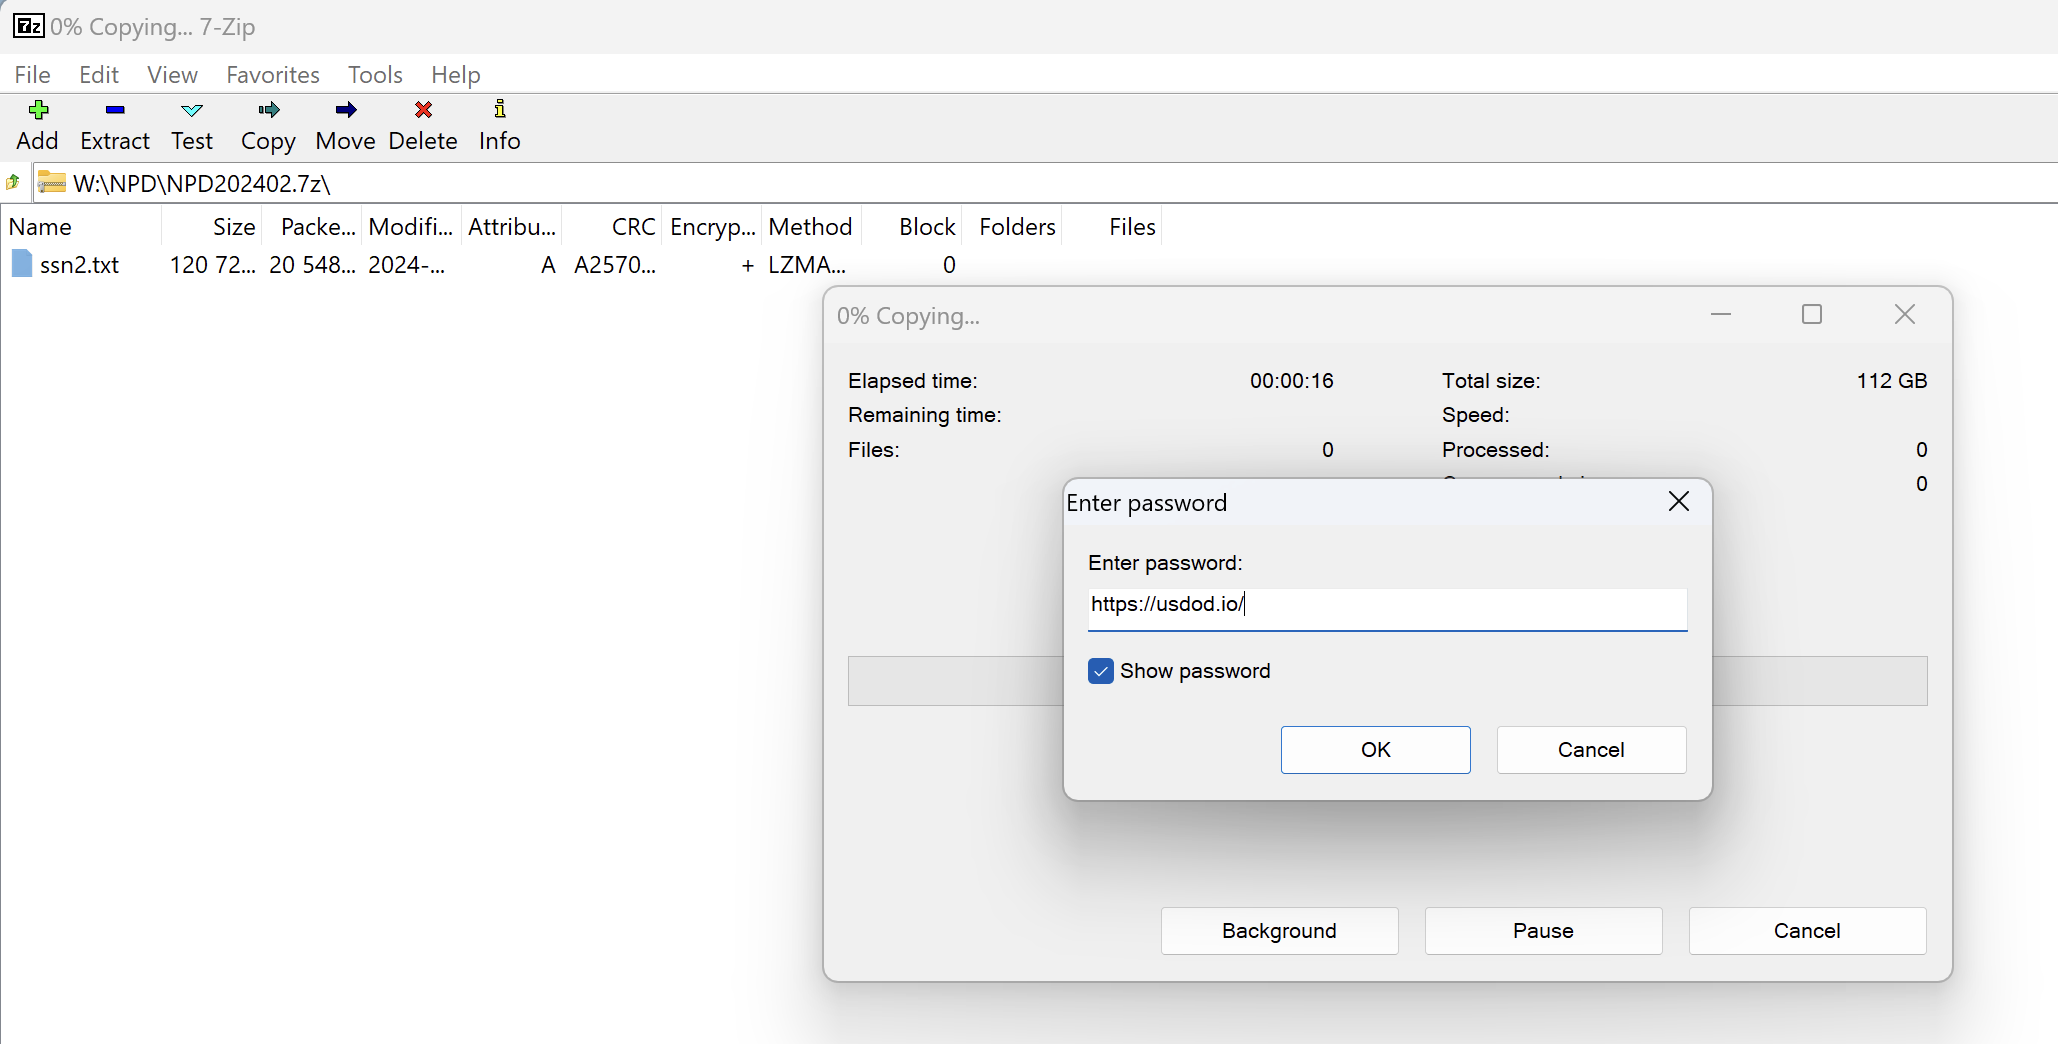Click the Copy toolbar icon
Screen dimensions: 2058x1044
pos(268,110)
